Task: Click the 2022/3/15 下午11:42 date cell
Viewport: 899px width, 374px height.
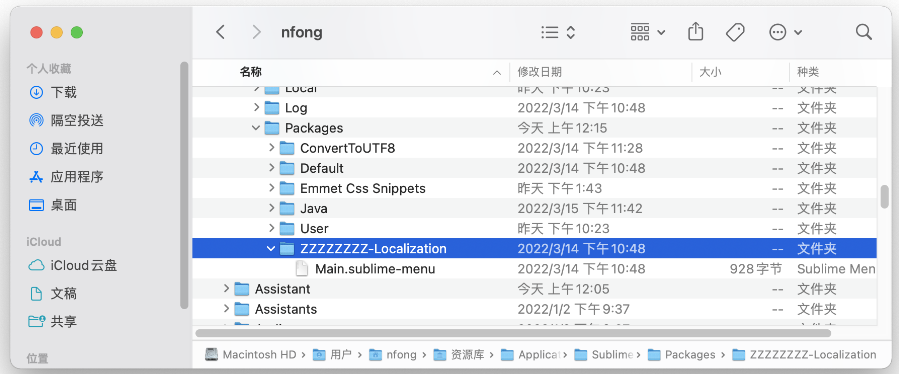Action: 580,208
